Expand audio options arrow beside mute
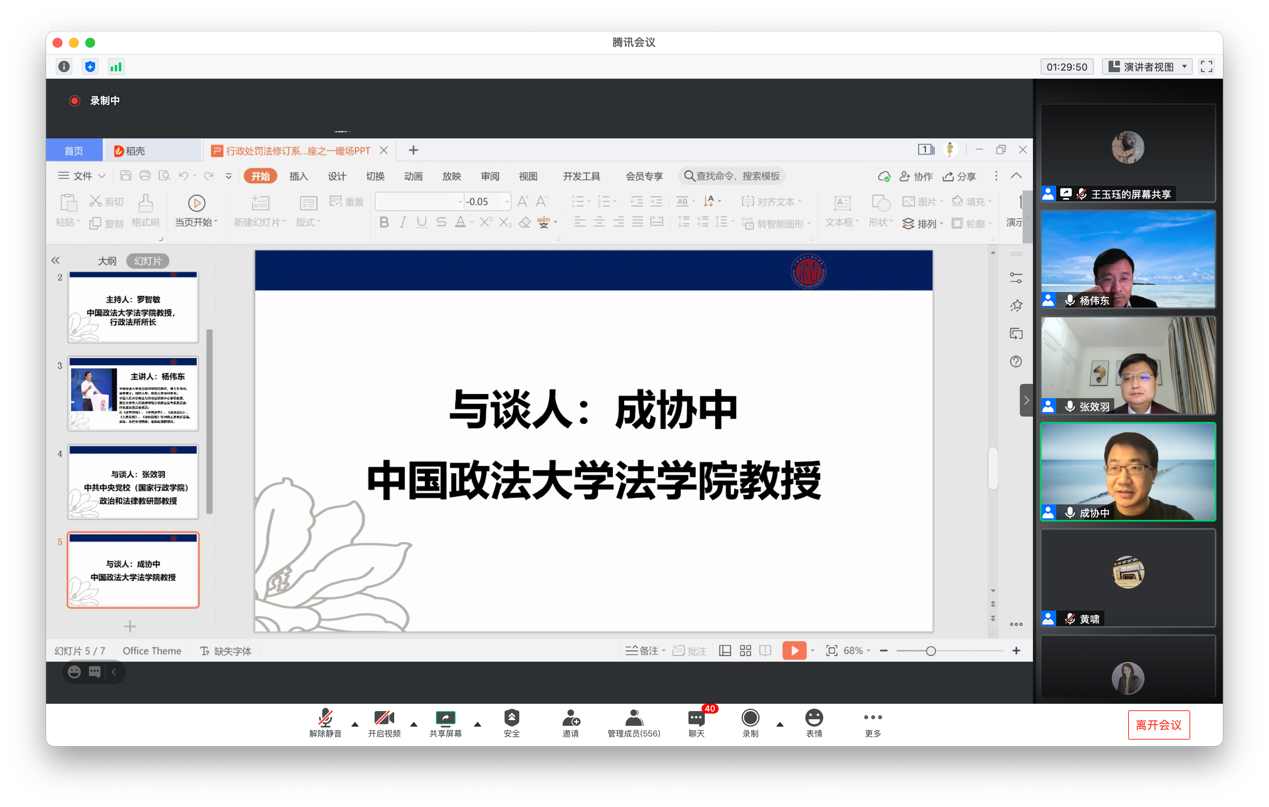The width and height of the screenshot is (1269, 807). 355,724
